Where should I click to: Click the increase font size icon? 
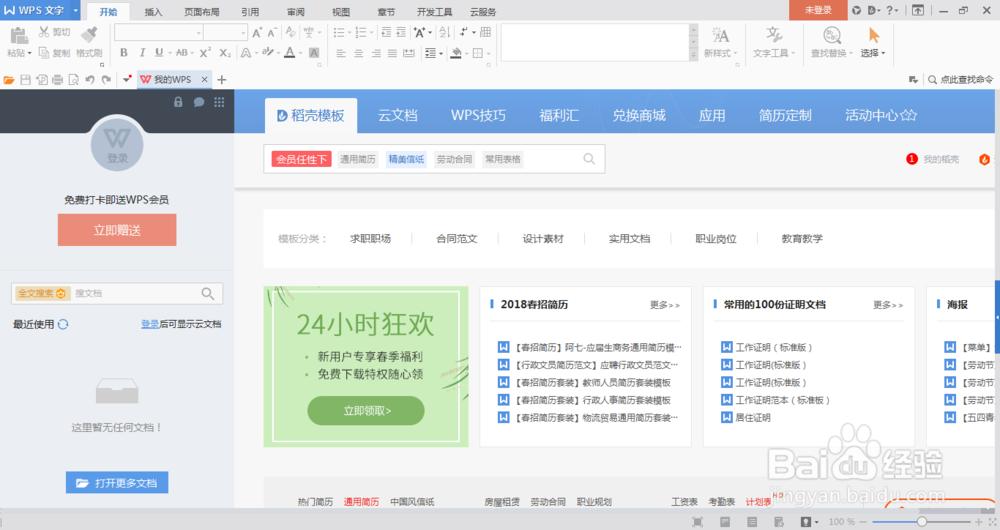coord(257,33)
